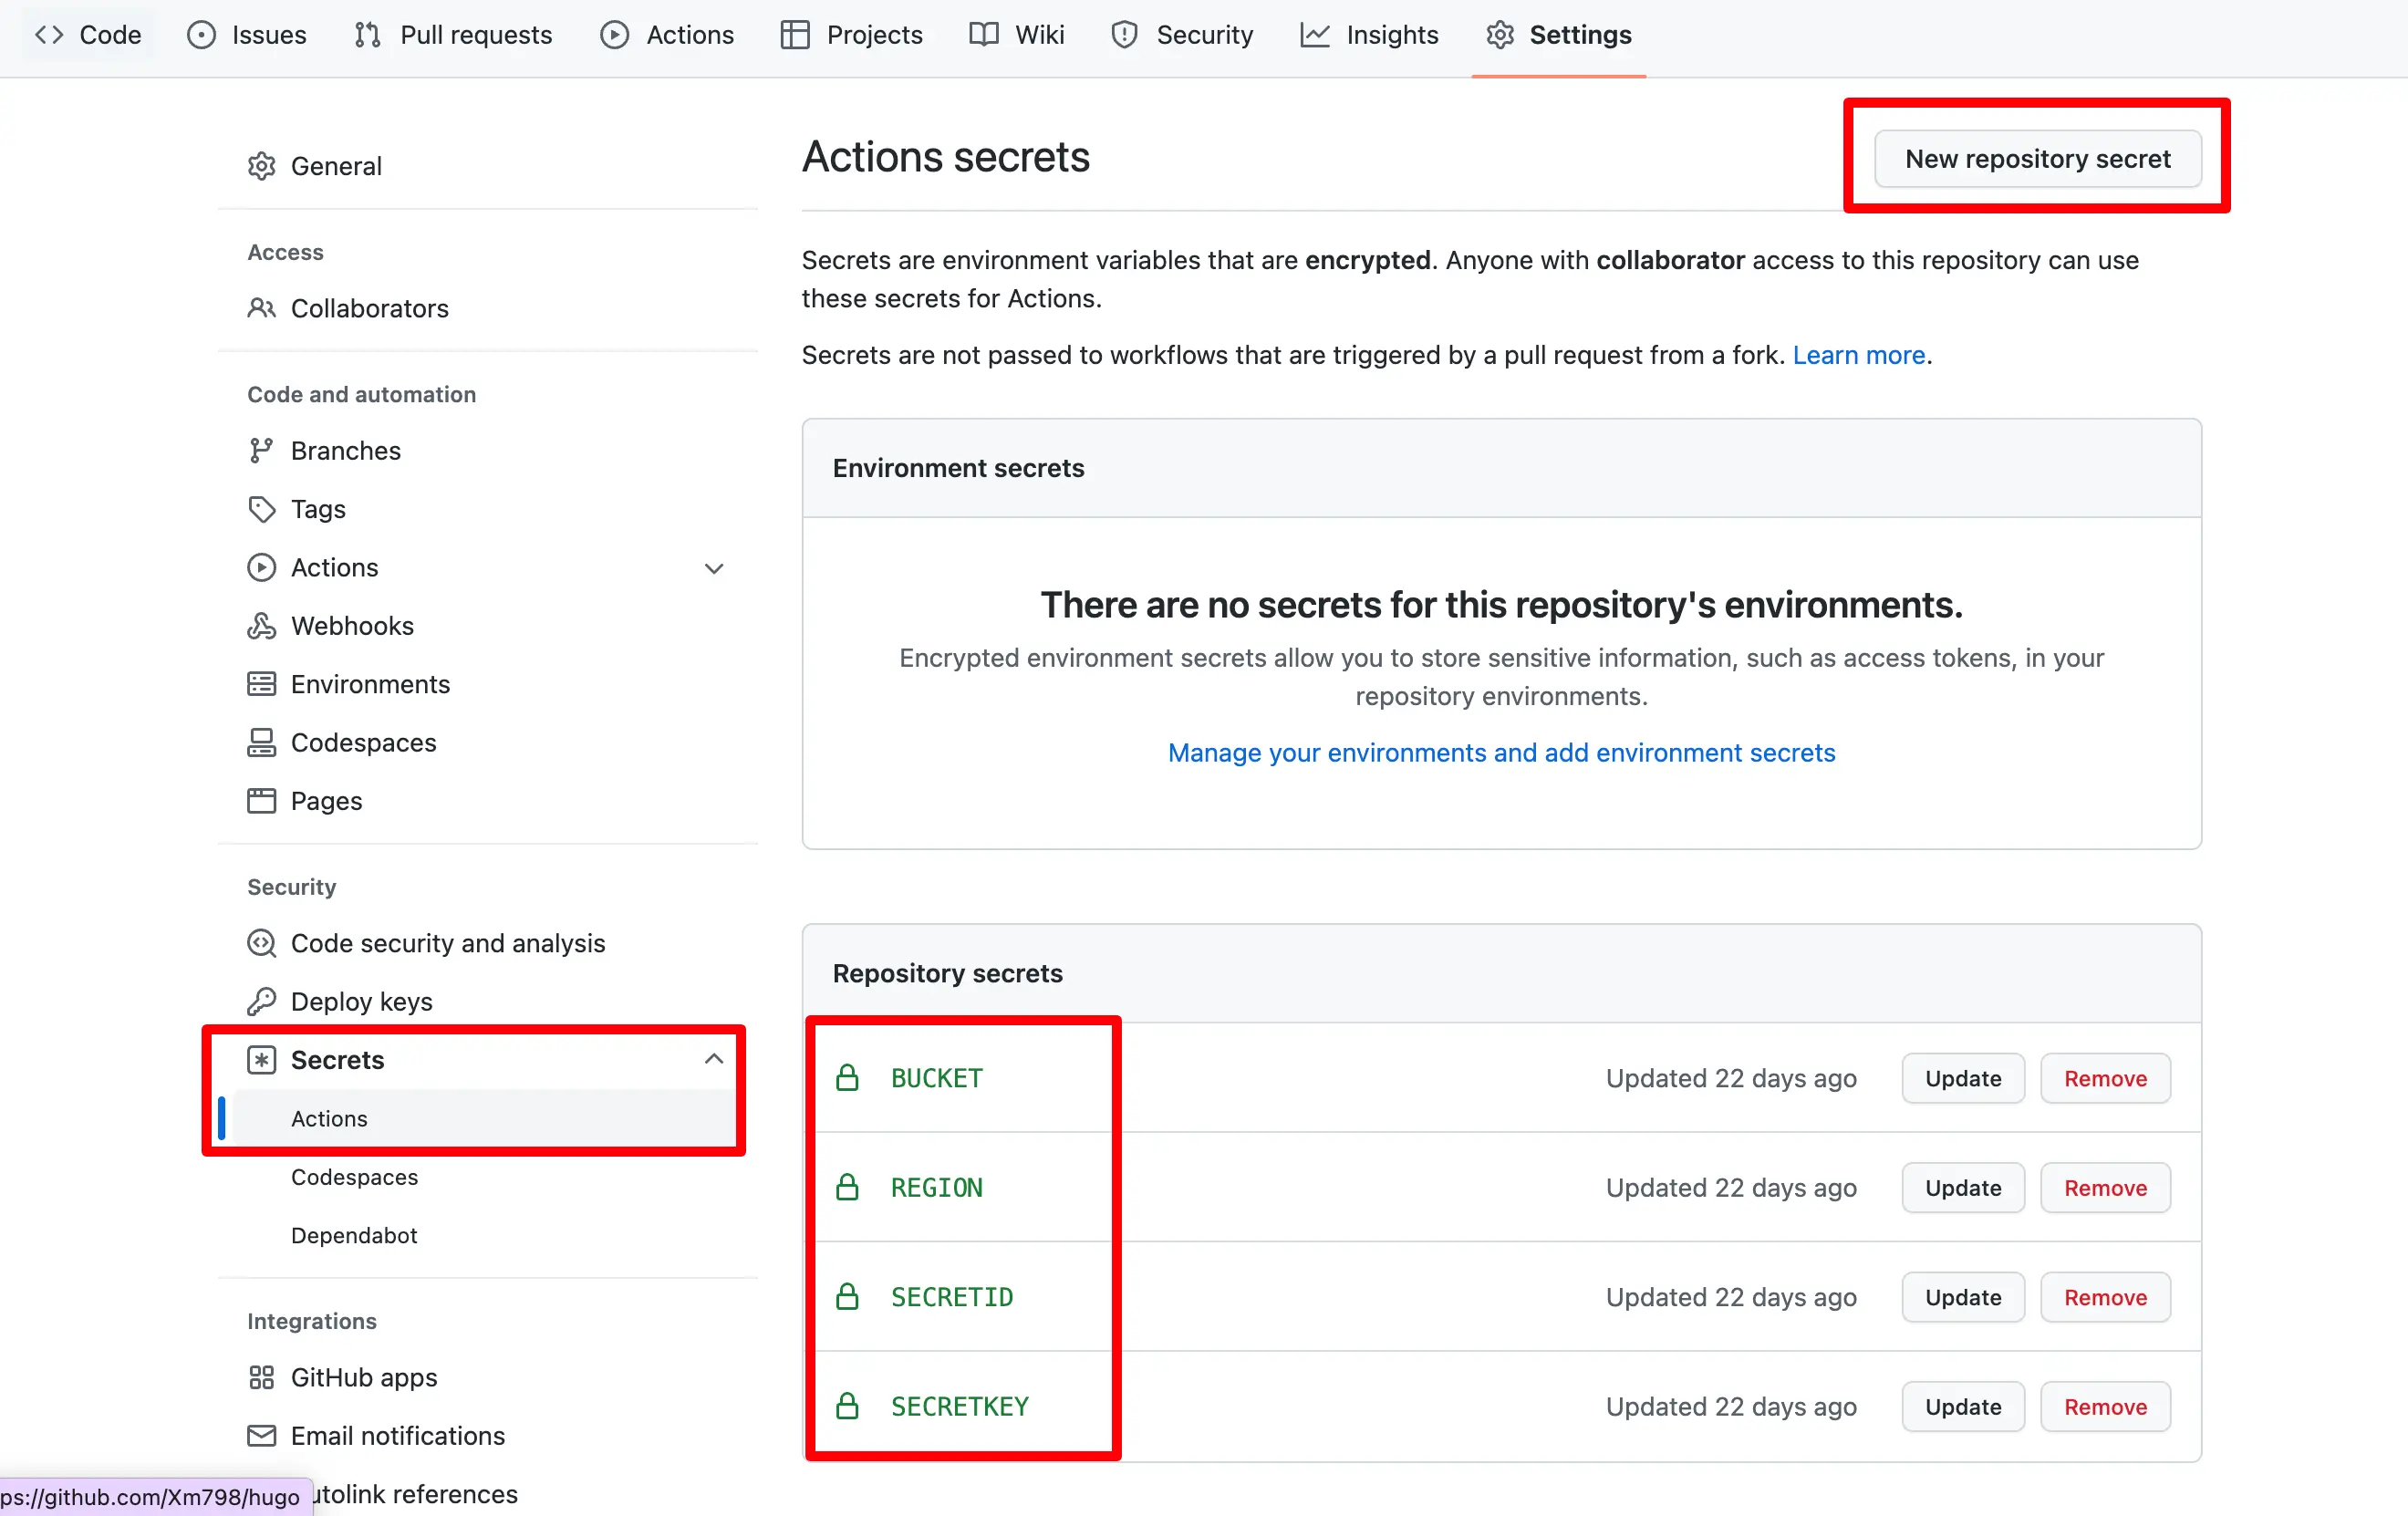The image size is (2408, 1516).
Task: Click the lock icon beside BUCKET secret
Action: (x=847, y=1078)
